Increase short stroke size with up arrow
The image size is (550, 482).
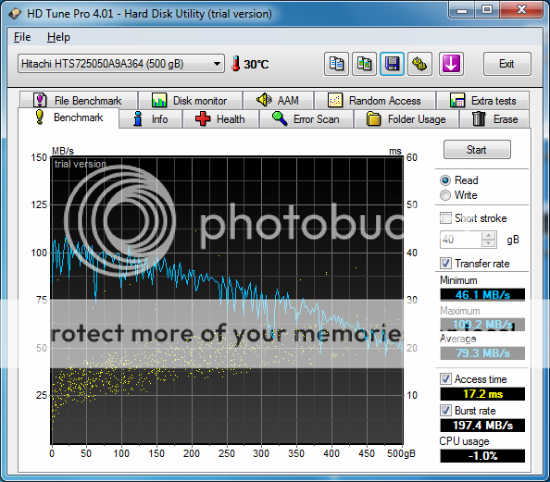(488, 236)
